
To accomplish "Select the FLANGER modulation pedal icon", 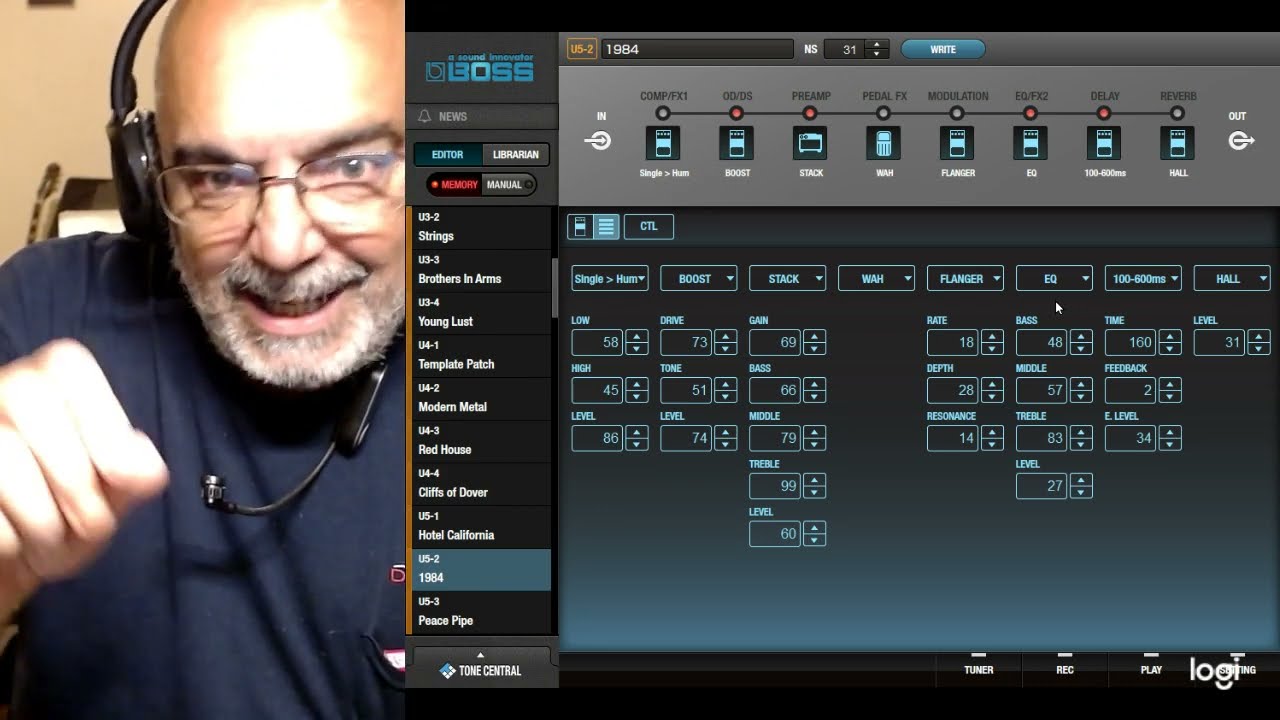I will (957, 143).
